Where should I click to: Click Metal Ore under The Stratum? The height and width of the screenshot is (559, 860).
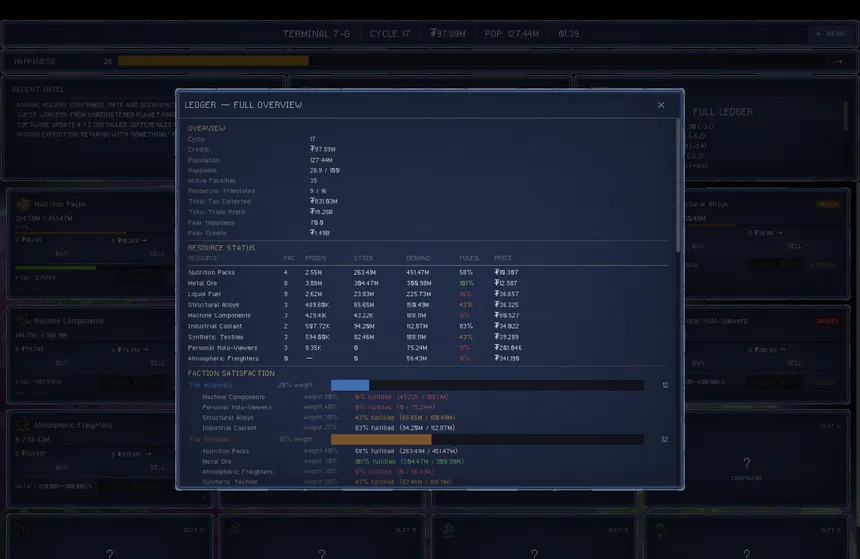point(217,461)
